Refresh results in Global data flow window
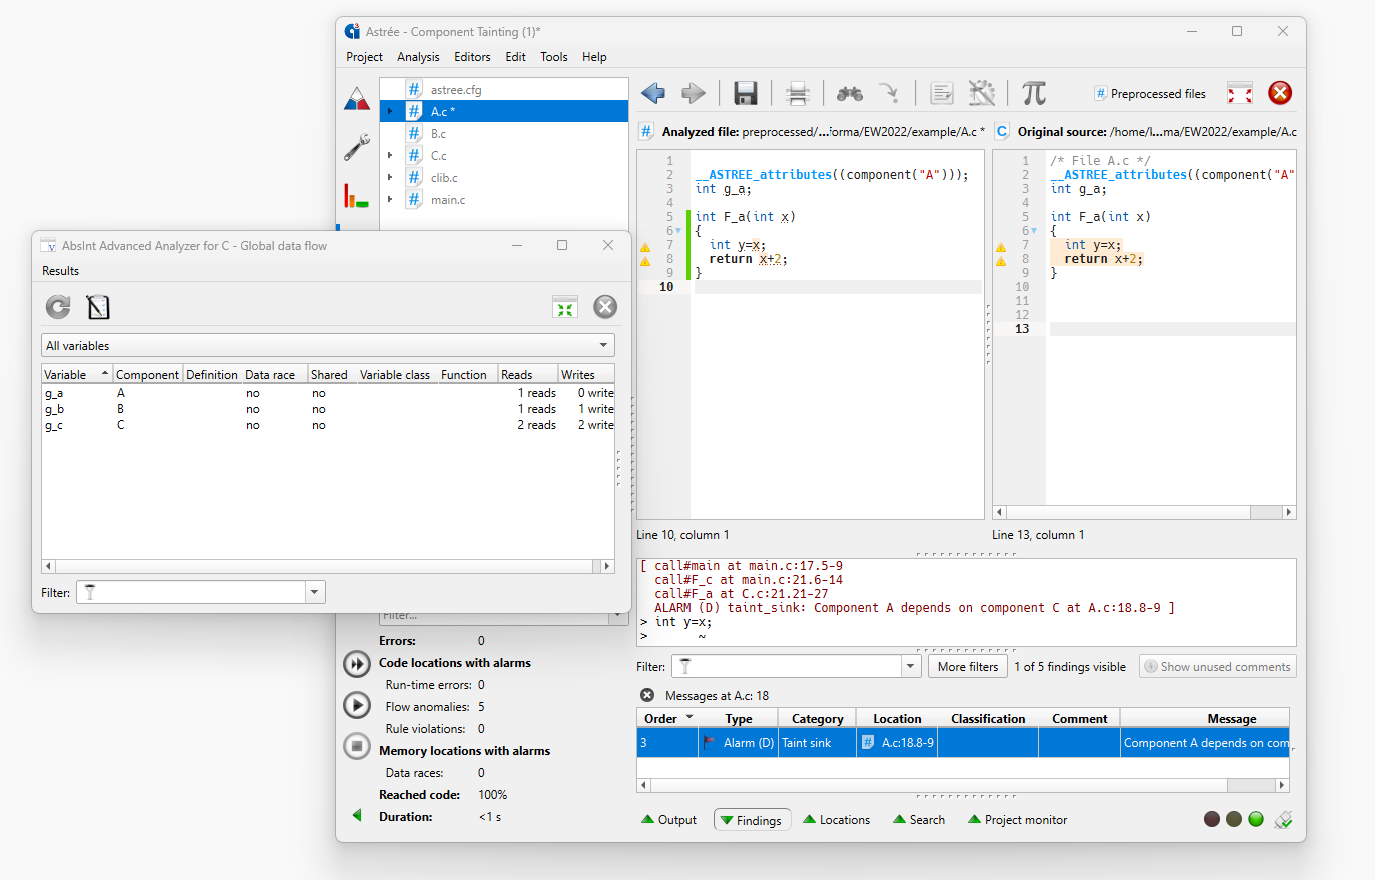 point(58,307)
